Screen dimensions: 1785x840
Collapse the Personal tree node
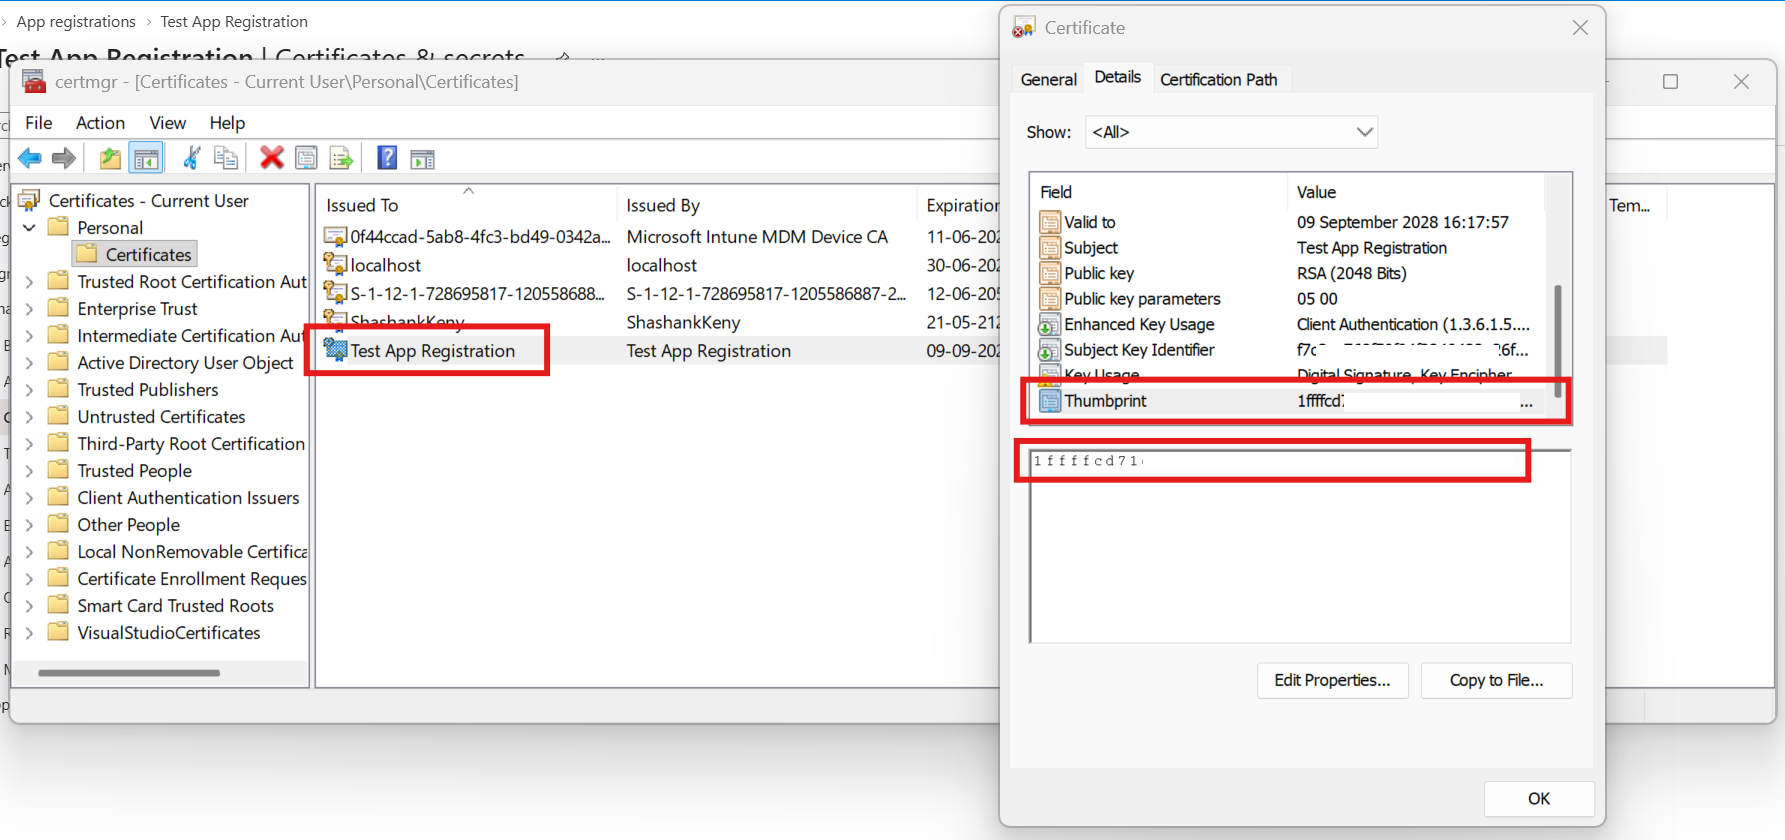30,228
